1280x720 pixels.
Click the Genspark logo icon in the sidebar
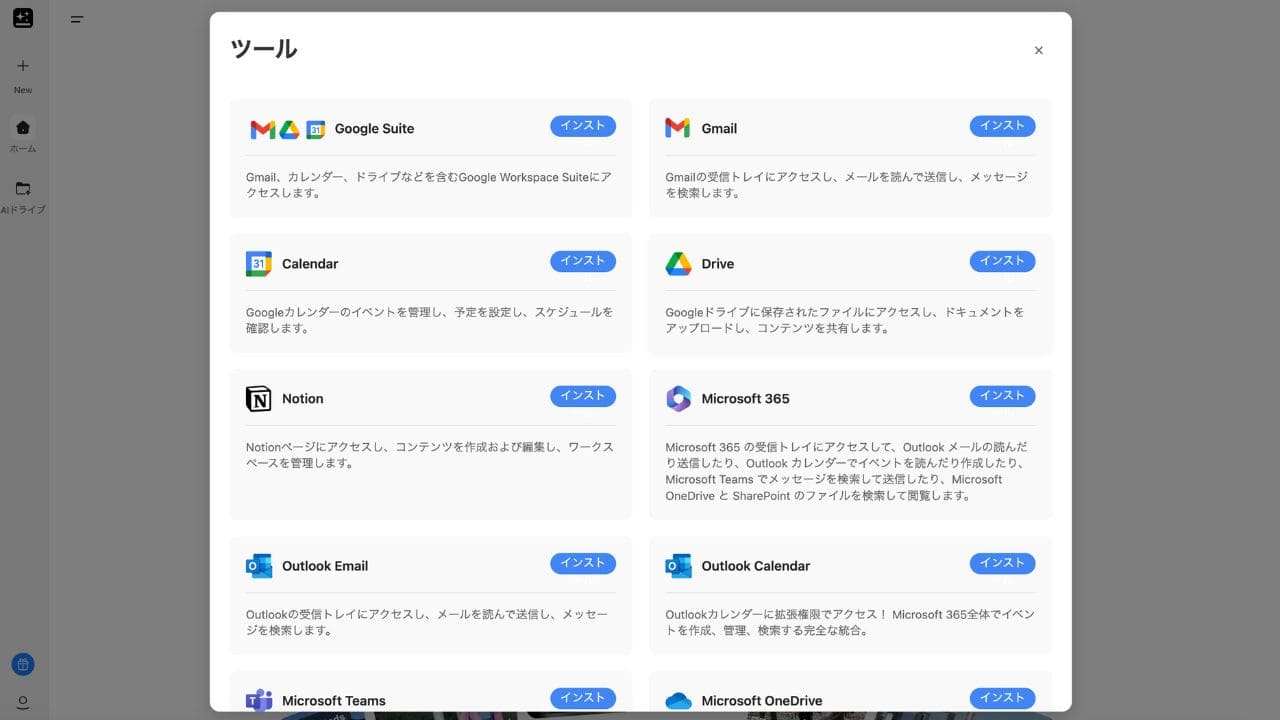pos(23,18)
